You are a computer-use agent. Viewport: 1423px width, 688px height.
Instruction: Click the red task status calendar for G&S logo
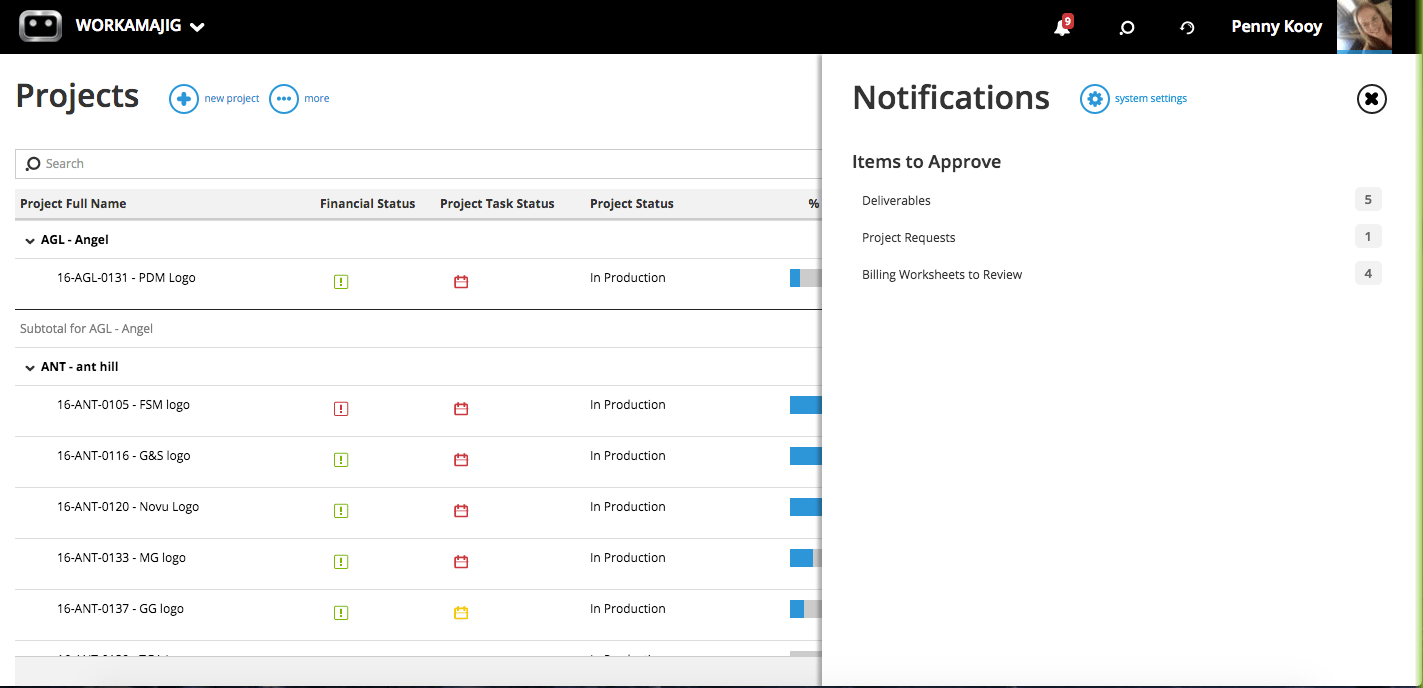coord(461,459)
